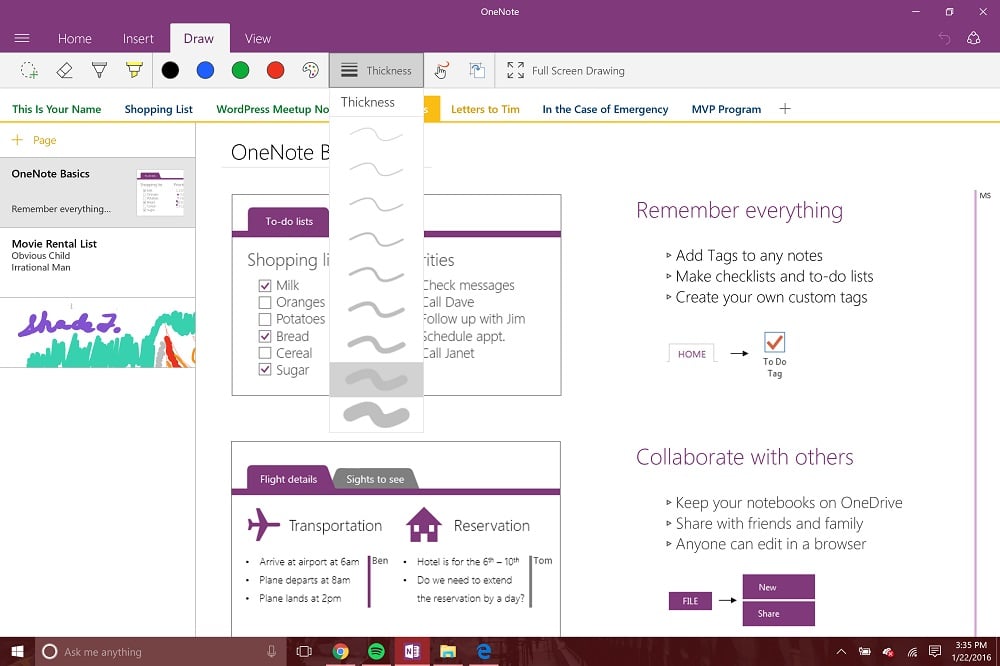
Task: Open the Letters to Tim section
Action: coord(485,109)
